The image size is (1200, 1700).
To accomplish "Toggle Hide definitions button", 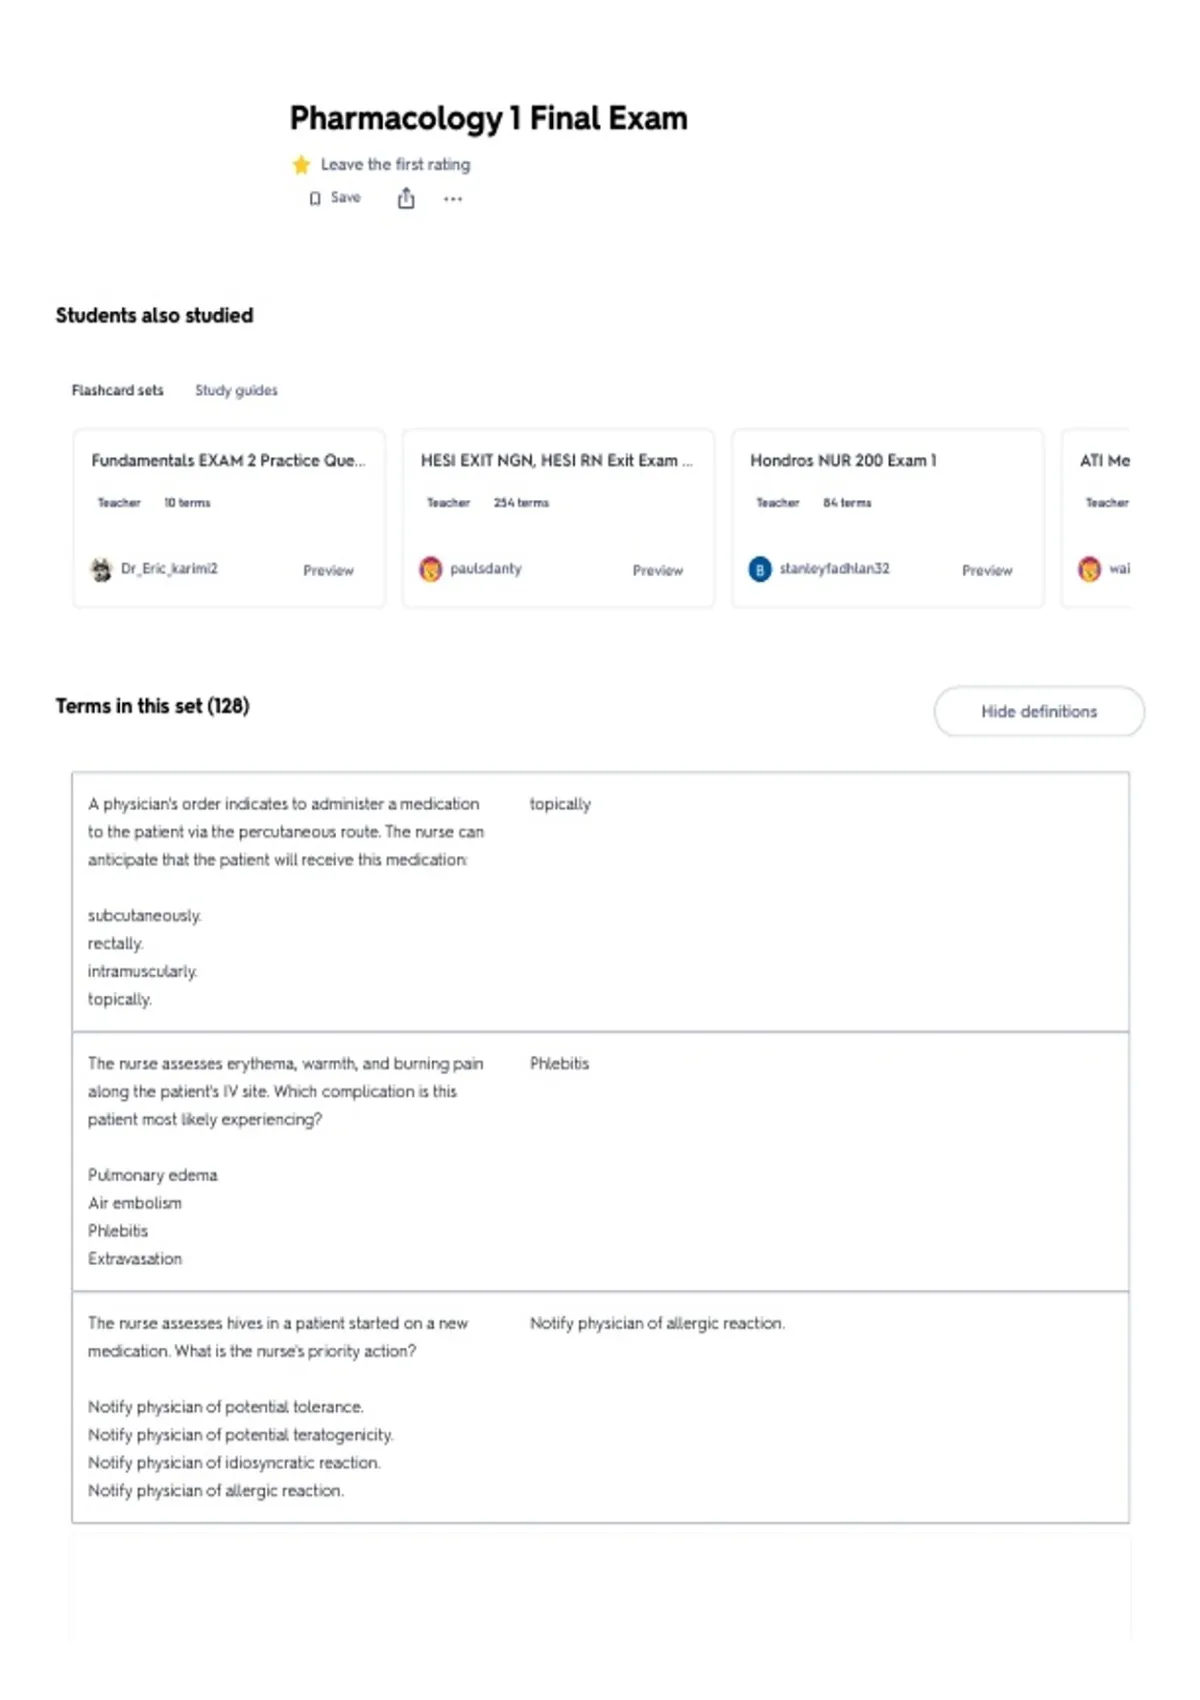I will point(1039,711).
